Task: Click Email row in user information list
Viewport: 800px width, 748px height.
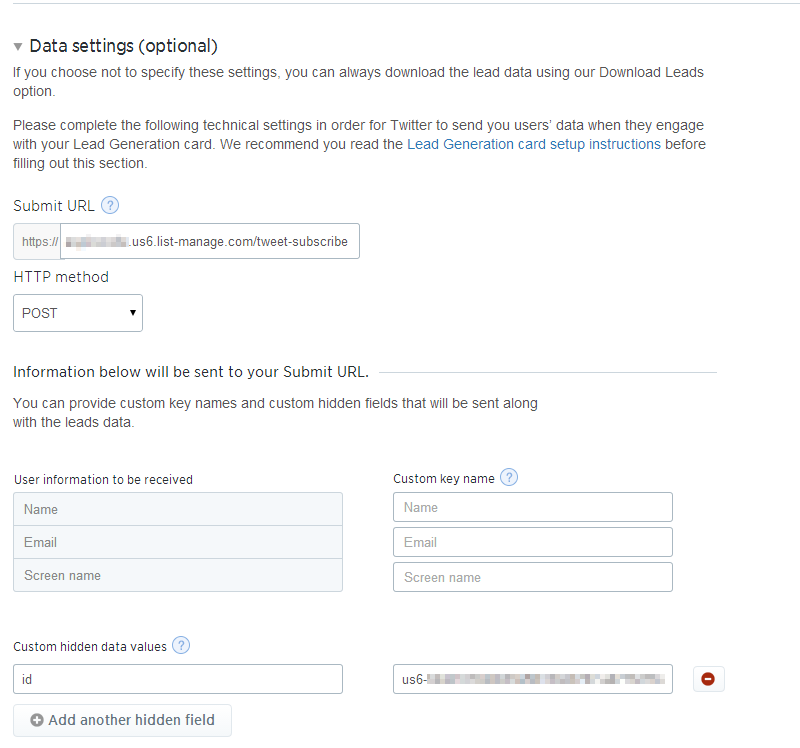Action: [178, 542]
